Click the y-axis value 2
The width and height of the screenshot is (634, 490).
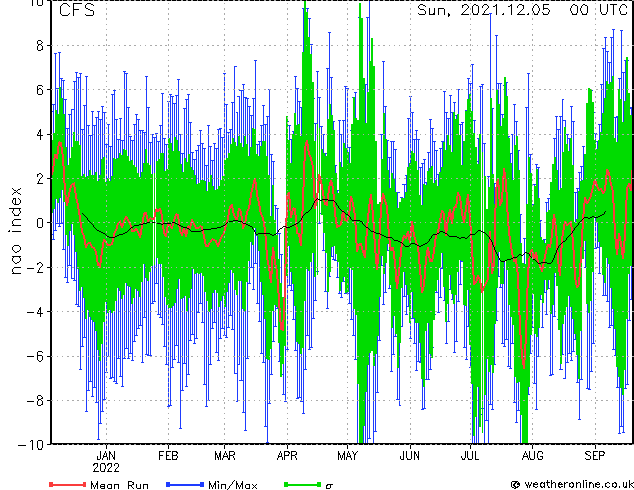[x=40, y=179]
